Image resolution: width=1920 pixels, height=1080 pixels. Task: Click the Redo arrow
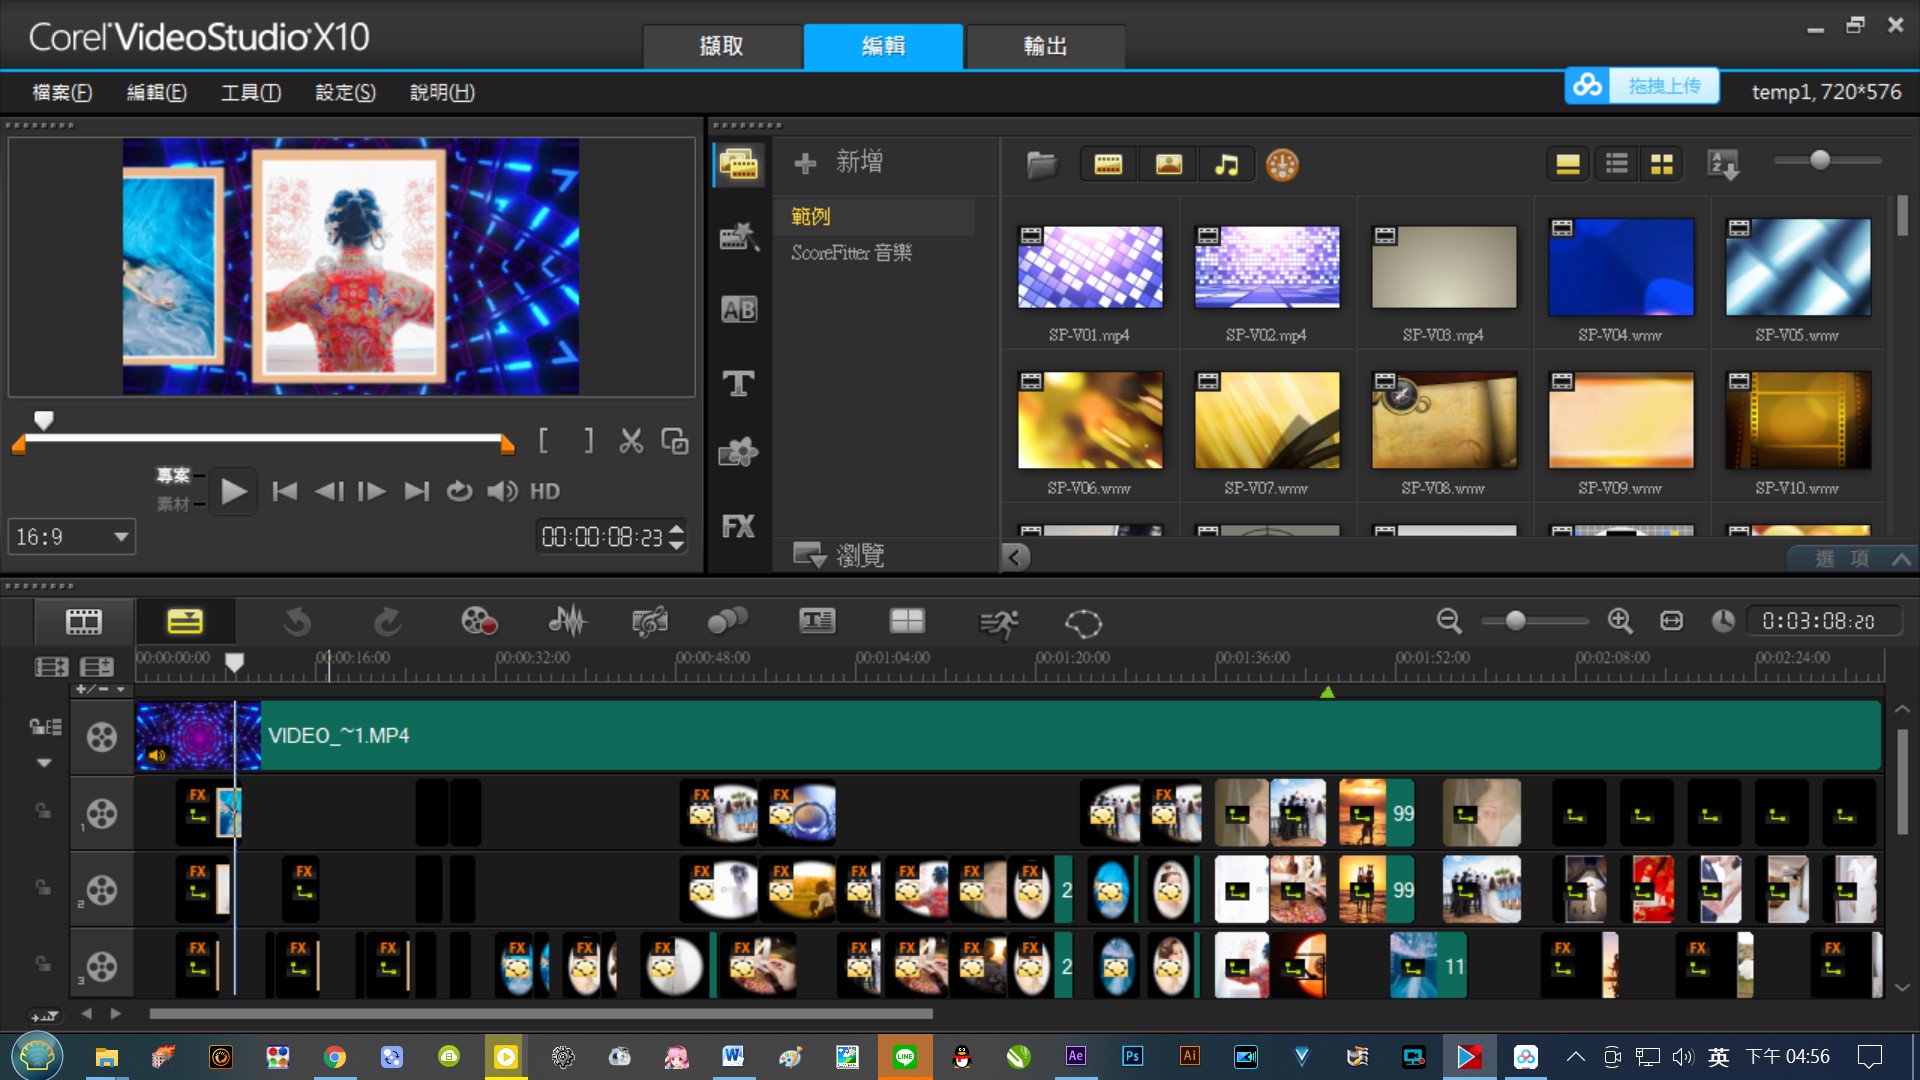387,622
